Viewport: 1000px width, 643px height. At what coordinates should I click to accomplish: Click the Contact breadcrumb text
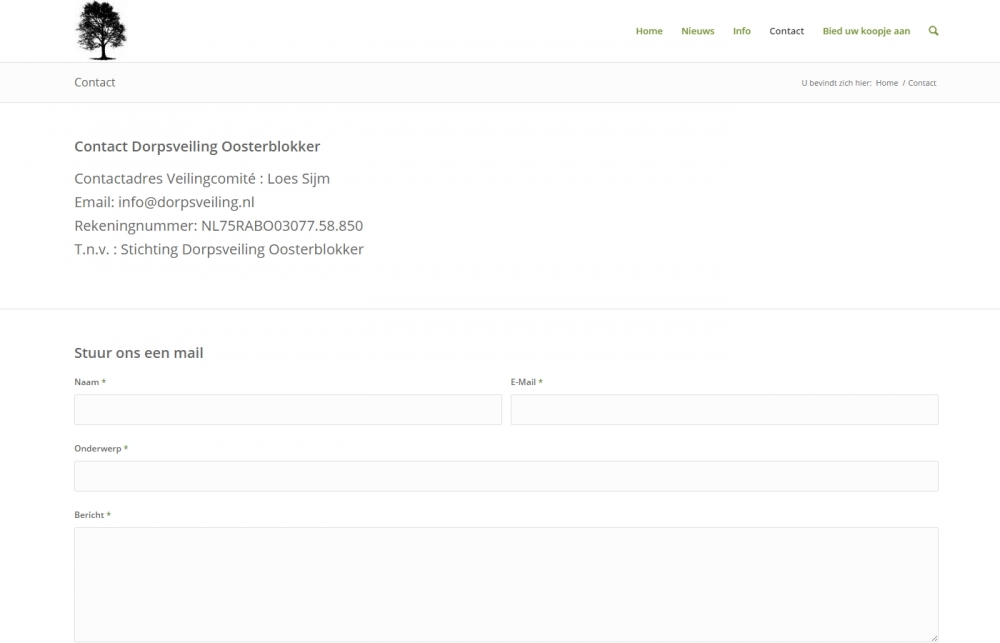pyautogui.click(x=922, y=83)
